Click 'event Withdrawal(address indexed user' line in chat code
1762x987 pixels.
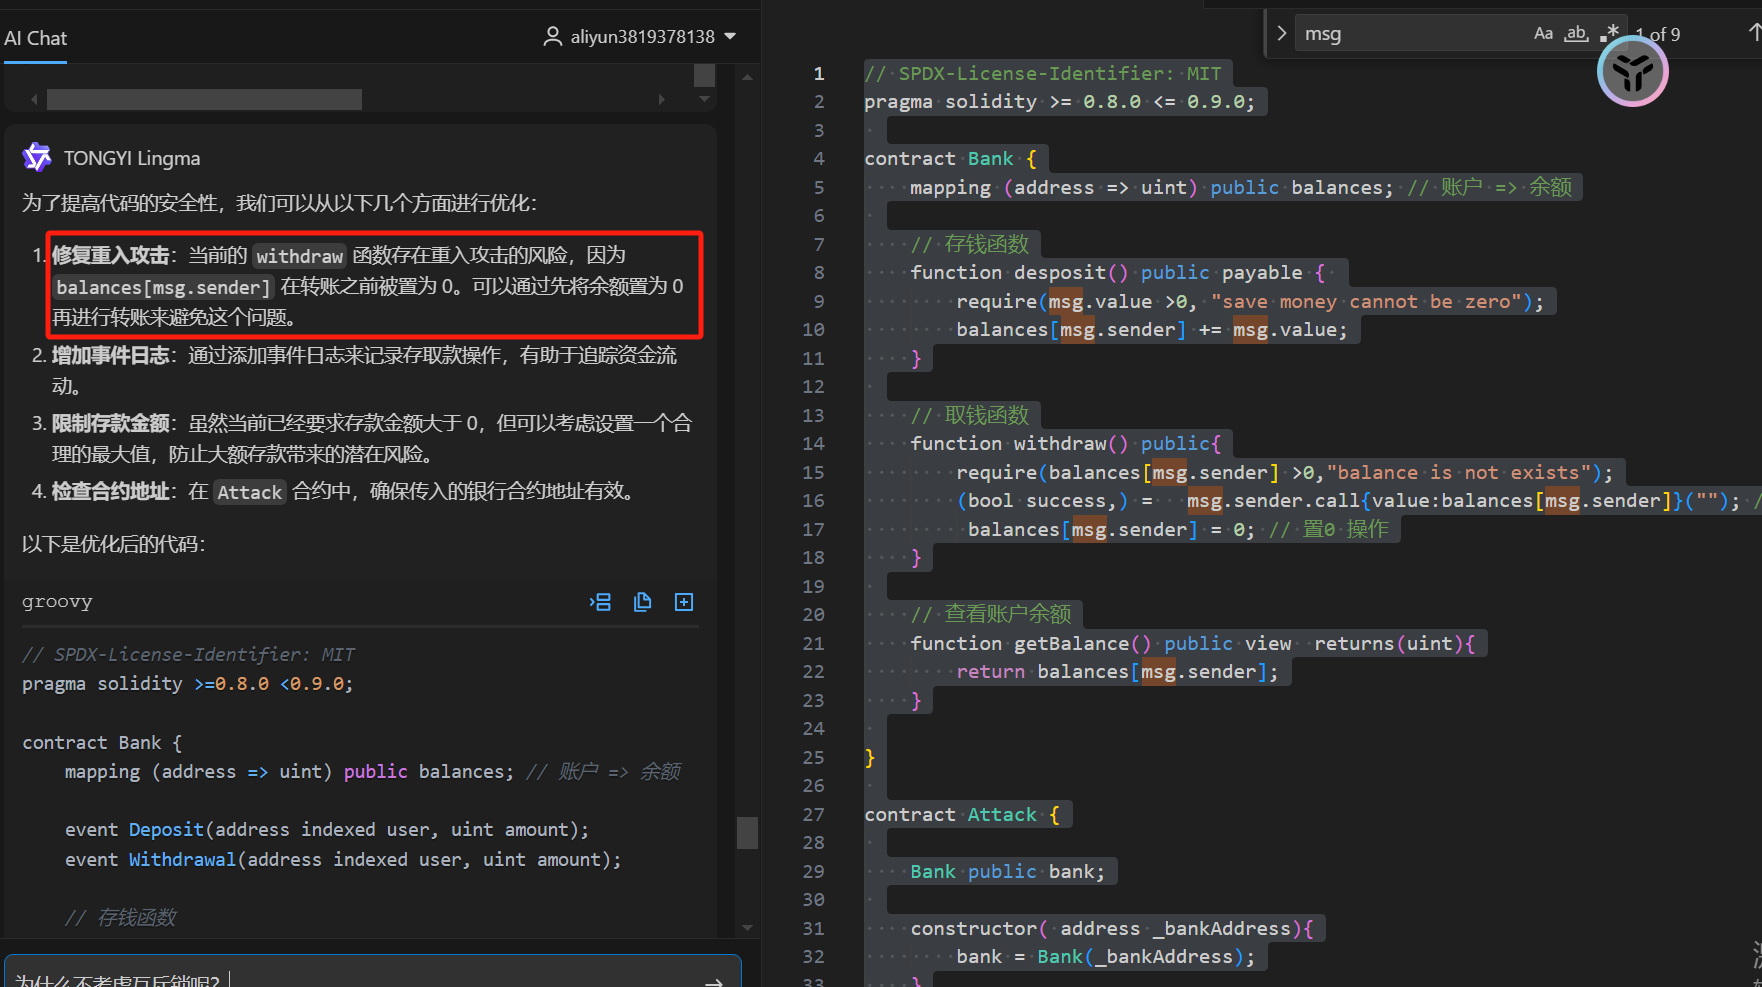[343, 859]
